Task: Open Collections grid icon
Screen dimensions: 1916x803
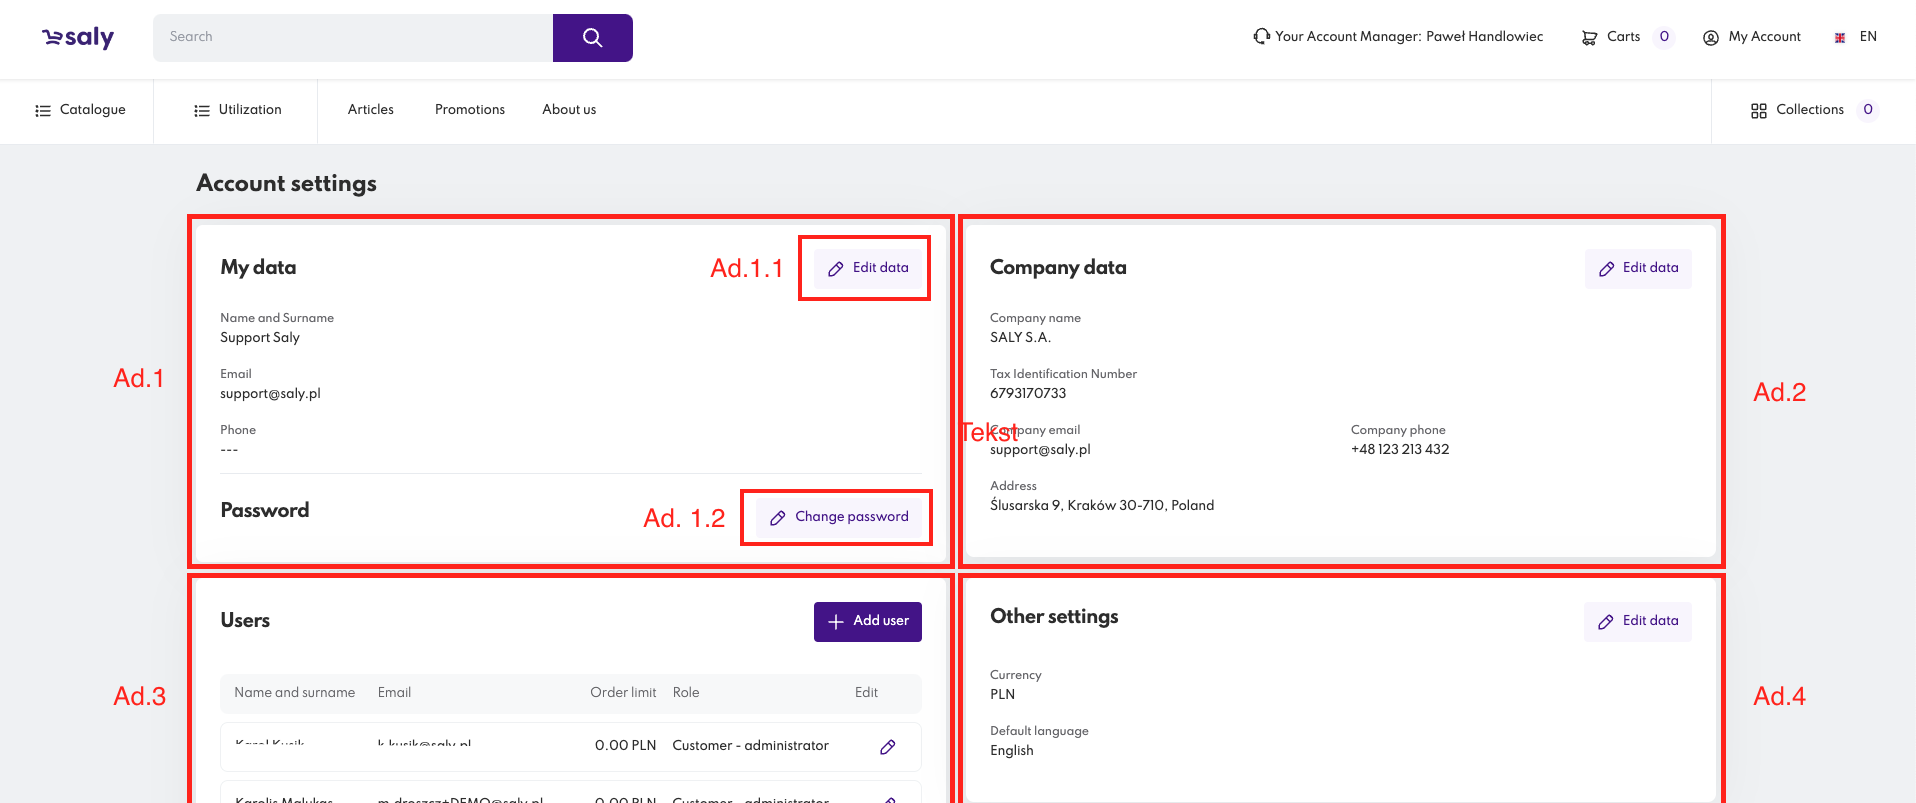Action: coord(1758,111)
